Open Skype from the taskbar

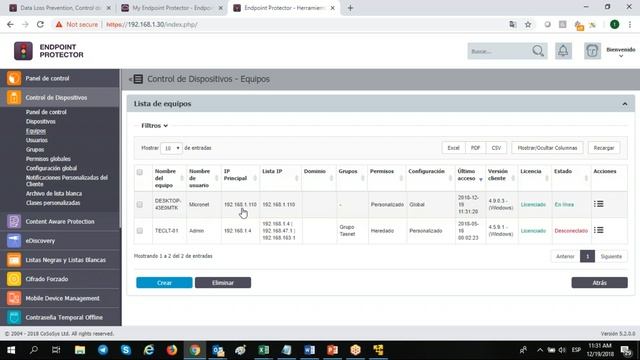(x=126, y=350)
